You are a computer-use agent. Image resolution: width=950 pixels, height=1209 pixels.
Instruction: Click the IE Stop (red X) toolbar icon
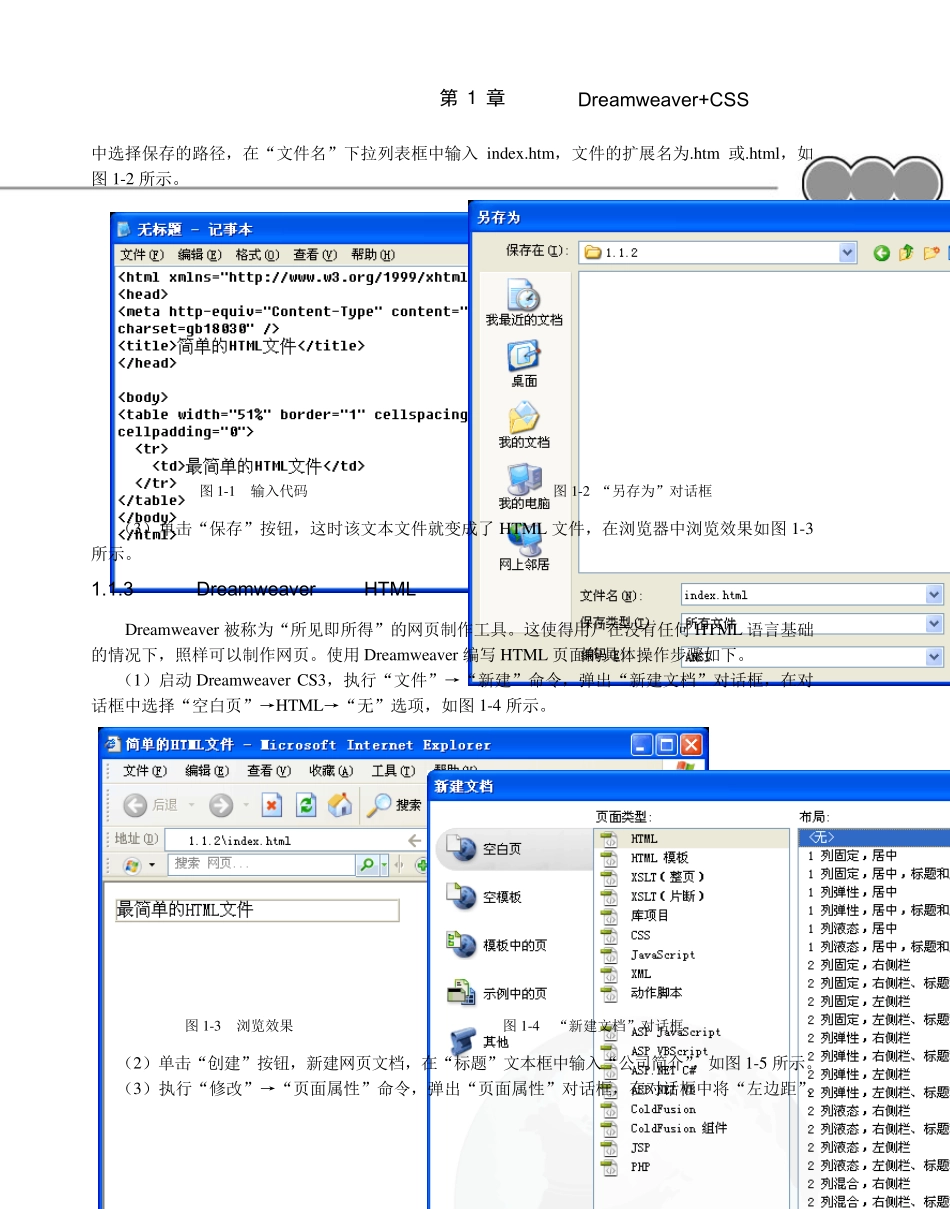pos(272,805)
